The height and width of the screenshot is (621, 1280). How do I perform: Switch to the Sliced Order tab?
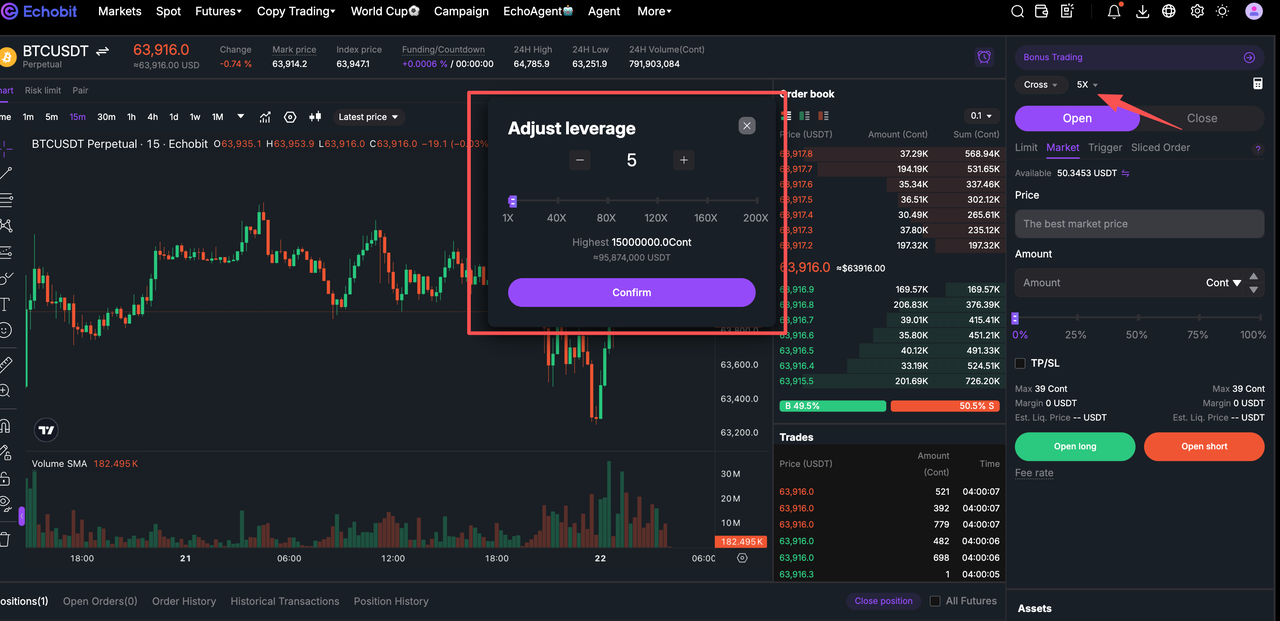coord(1160,147)
